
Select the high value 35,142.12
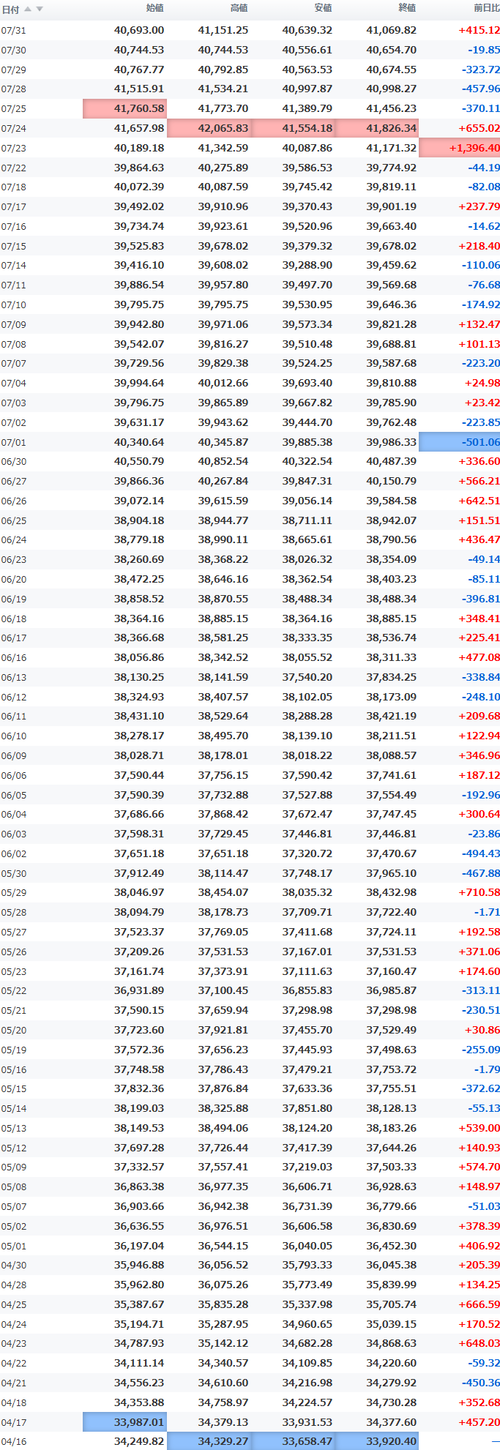point(223,1343)
